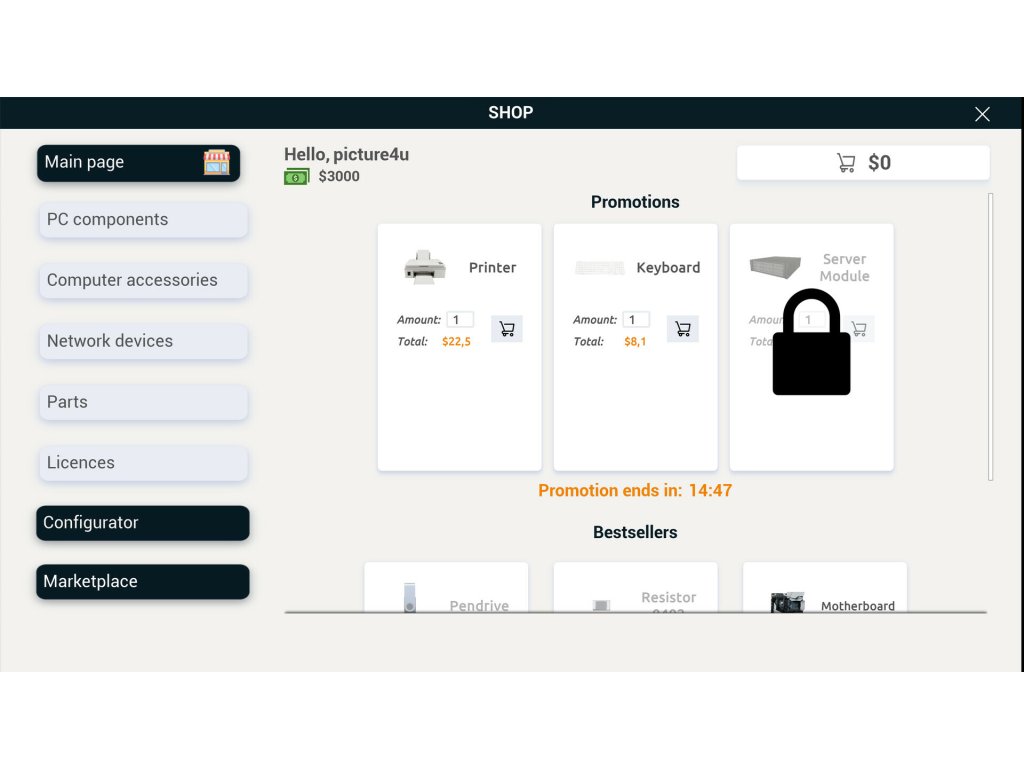
Task: Click the shop stall icon on Main page
Action: click(216, 162)
